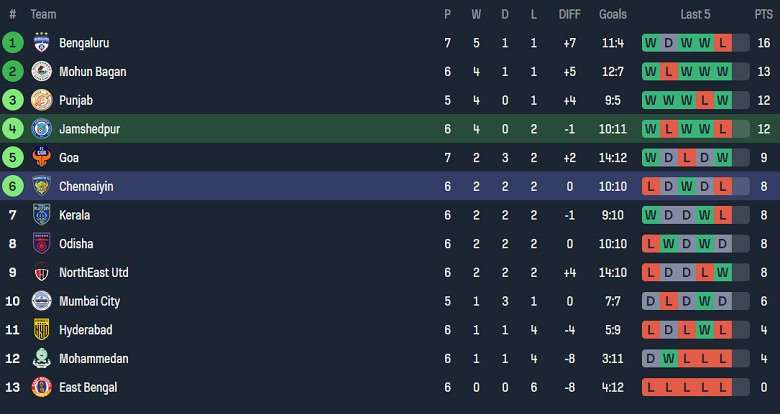Viewport: 780px width, 414px height.
Task: Sort table by PTS column header
Action: pos(763,14)
